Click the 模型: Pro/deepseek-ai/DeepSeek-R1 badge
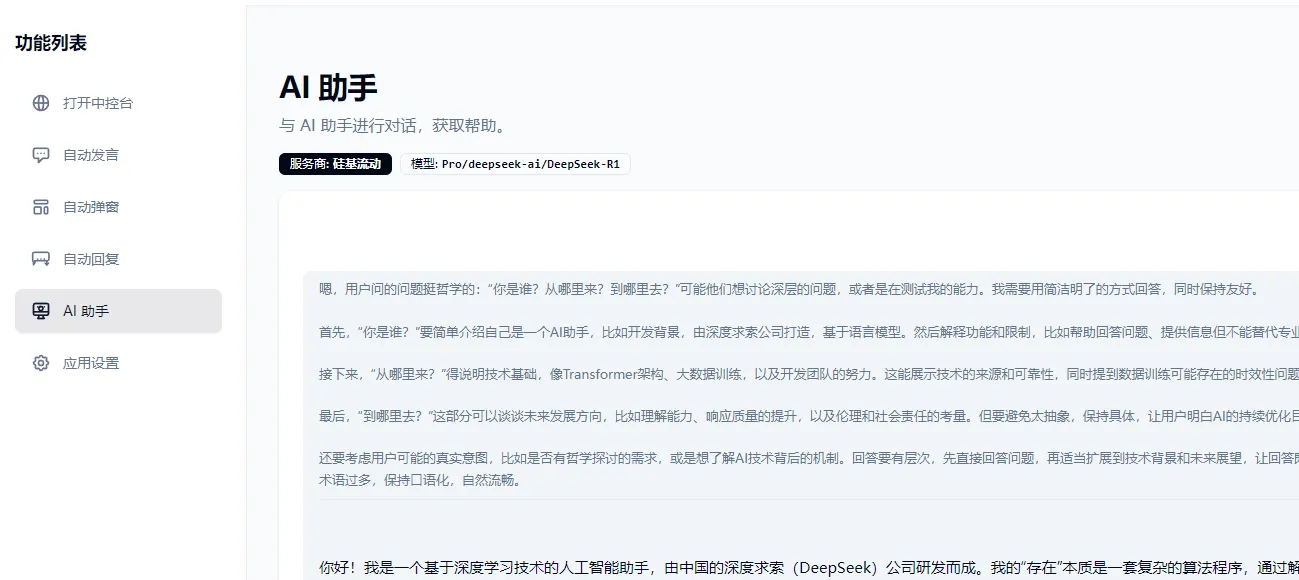The height and width of the screenshot is (580, 1299). coord(516,164)
